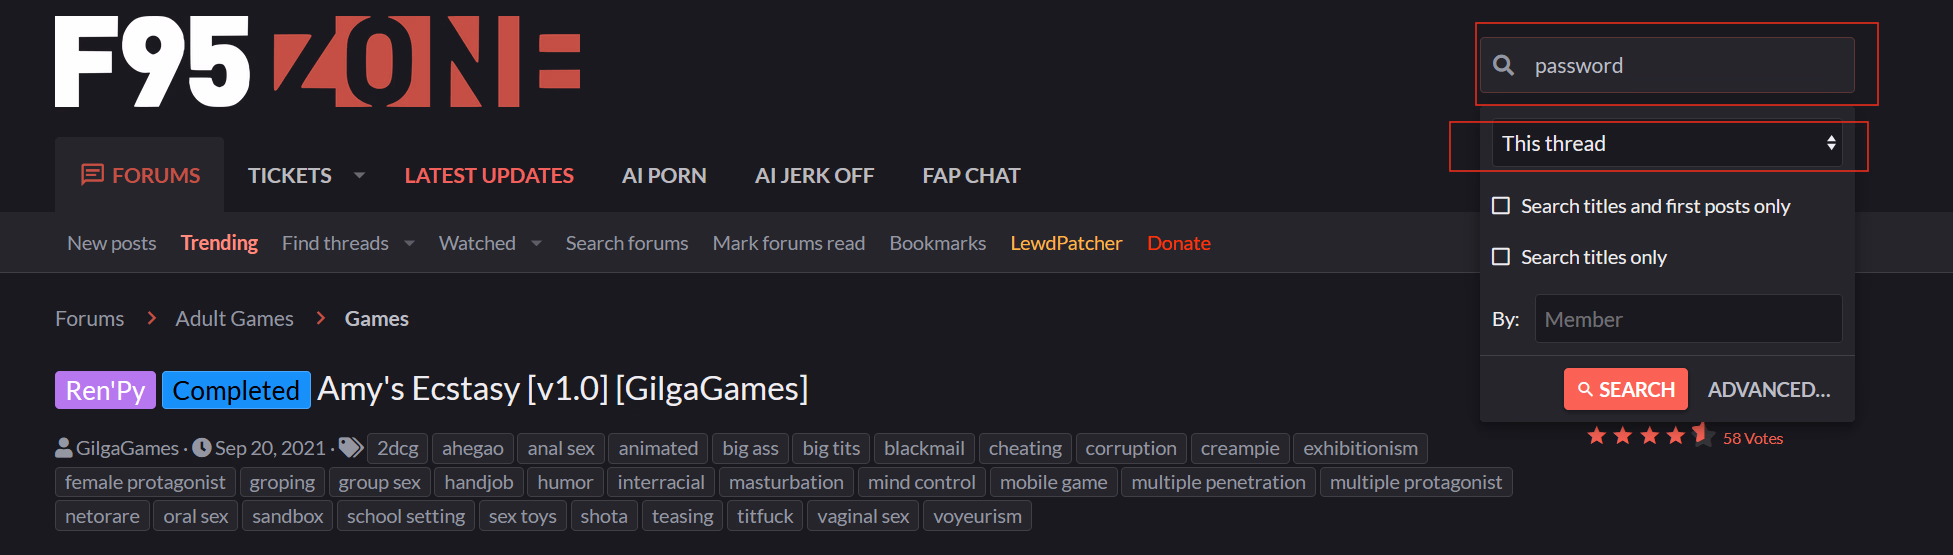The width and height of the screenshot is (1953, 555).
Task: Click the breadcrumb chevron after Forums
Action: [x=152, y=318]
